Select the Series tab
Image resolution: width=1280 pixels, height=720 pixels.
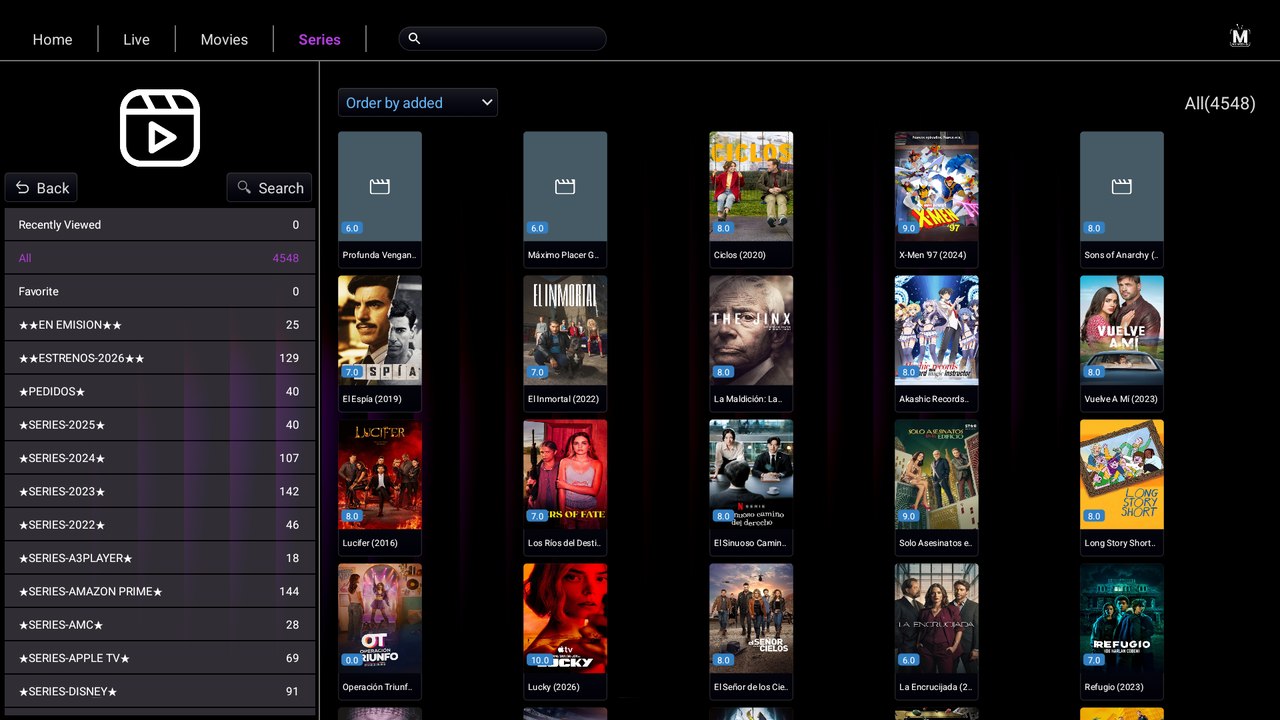pos(320,39)
